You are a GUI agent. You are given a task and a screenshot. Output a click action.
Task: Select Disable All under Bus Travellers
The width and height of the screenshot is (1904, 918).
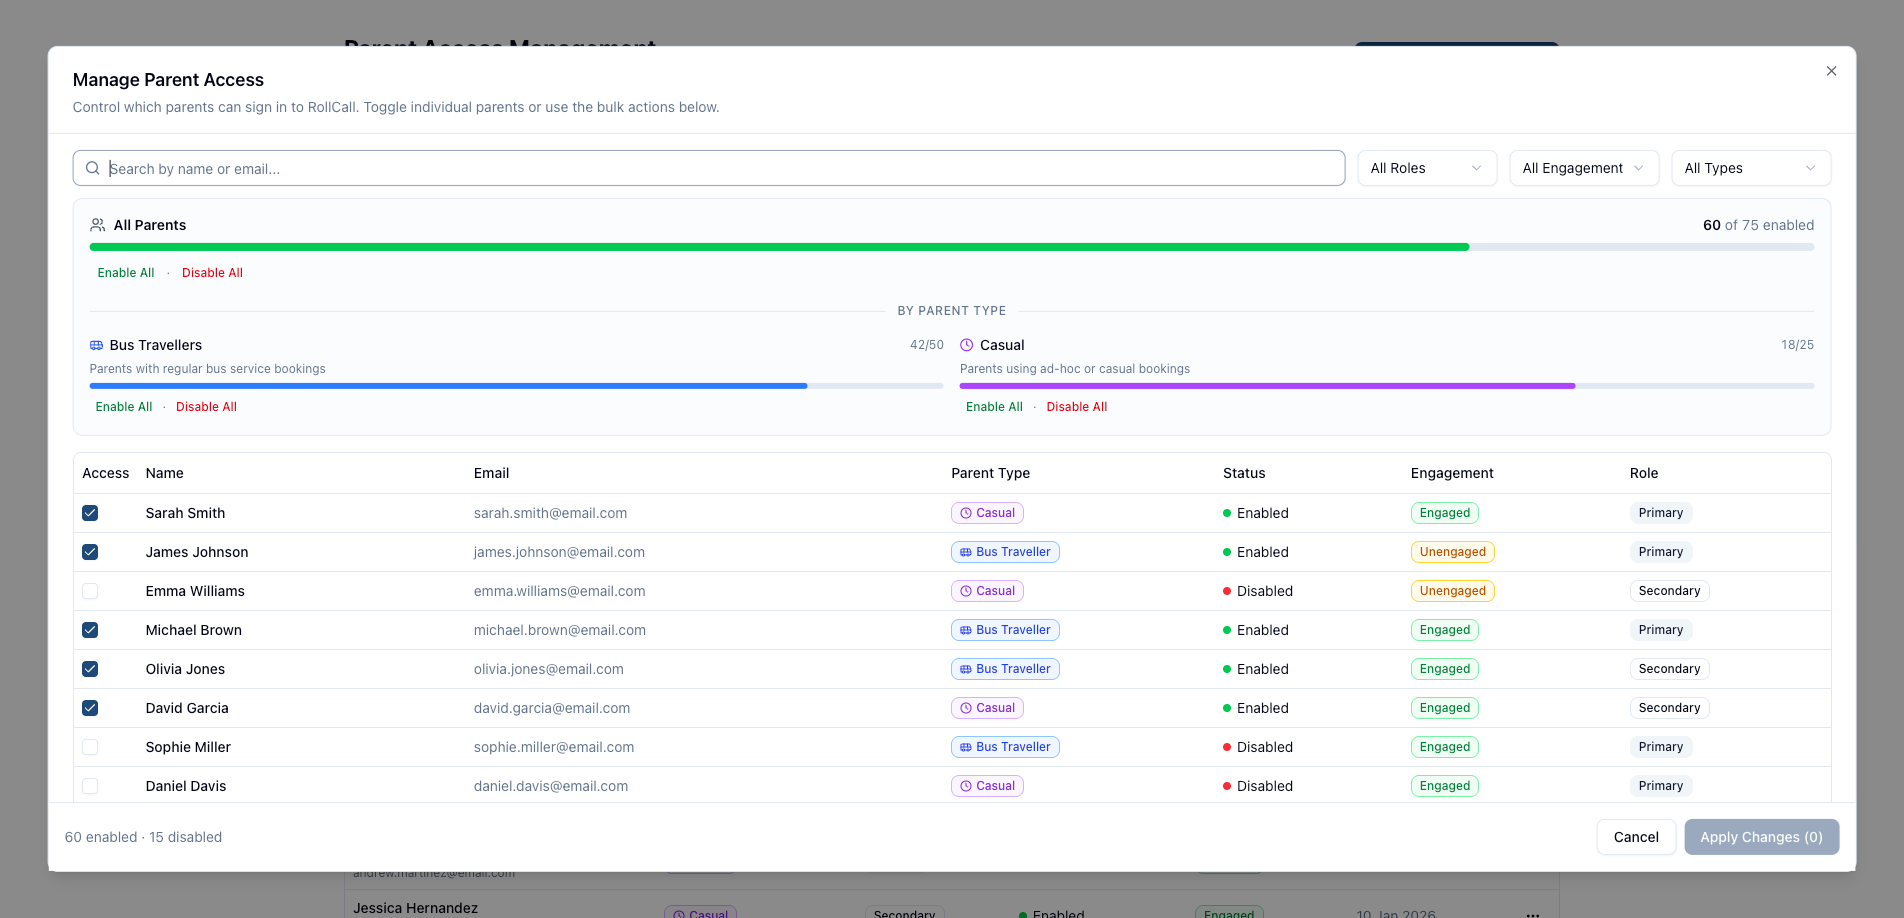[206, 407]
